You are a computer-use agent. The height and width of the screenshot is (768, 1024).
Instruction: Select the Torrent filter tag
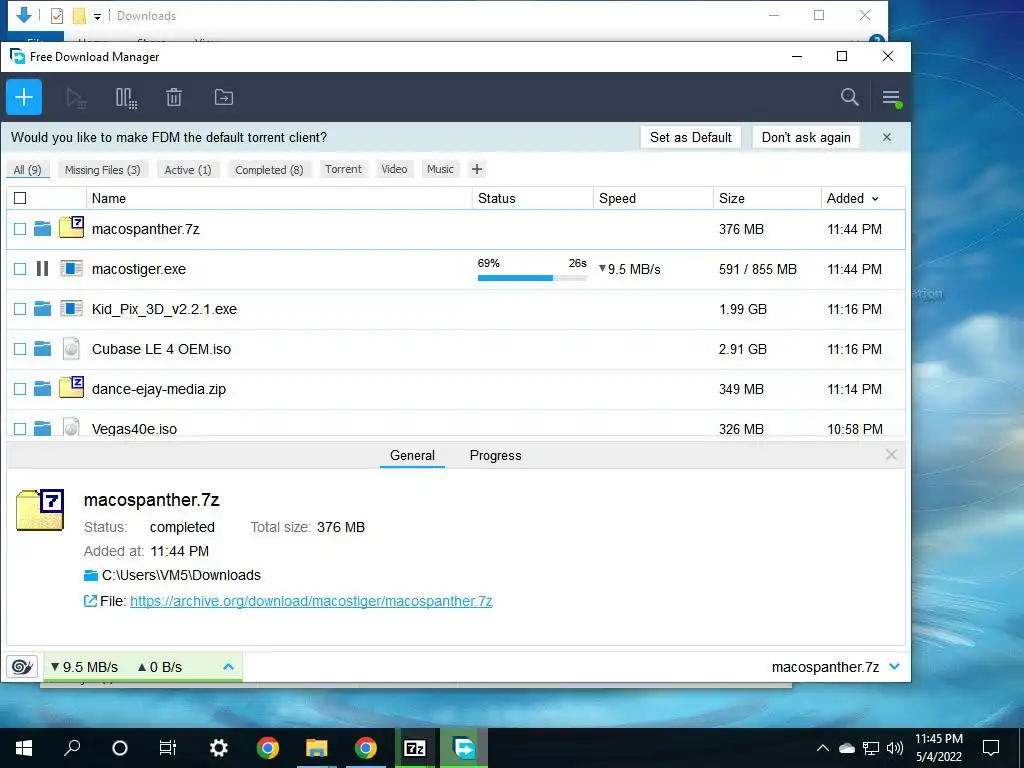(344, 169)
